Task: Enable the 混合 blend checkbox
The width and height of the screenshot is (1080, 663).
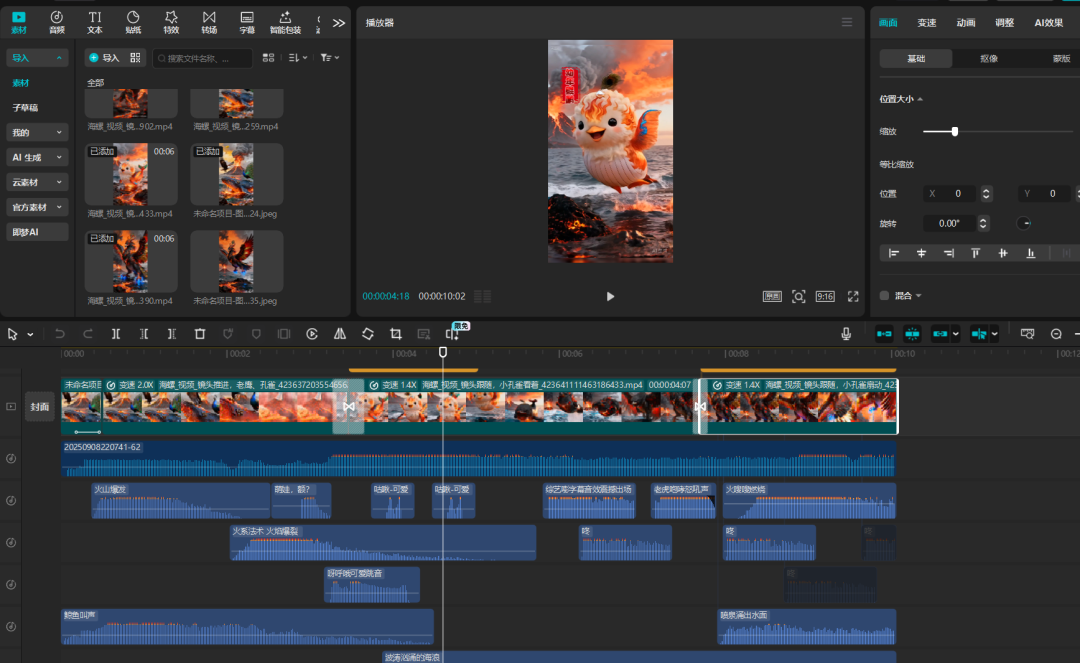Action: pos(884,296)
